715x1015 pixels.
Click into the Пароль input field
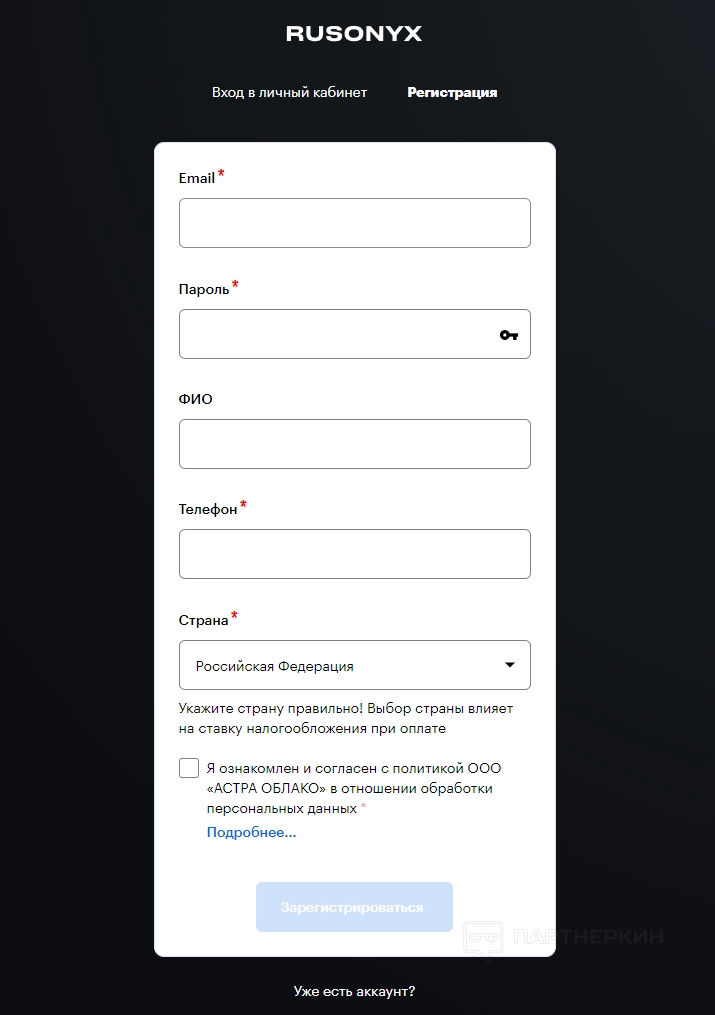point(335,334)
